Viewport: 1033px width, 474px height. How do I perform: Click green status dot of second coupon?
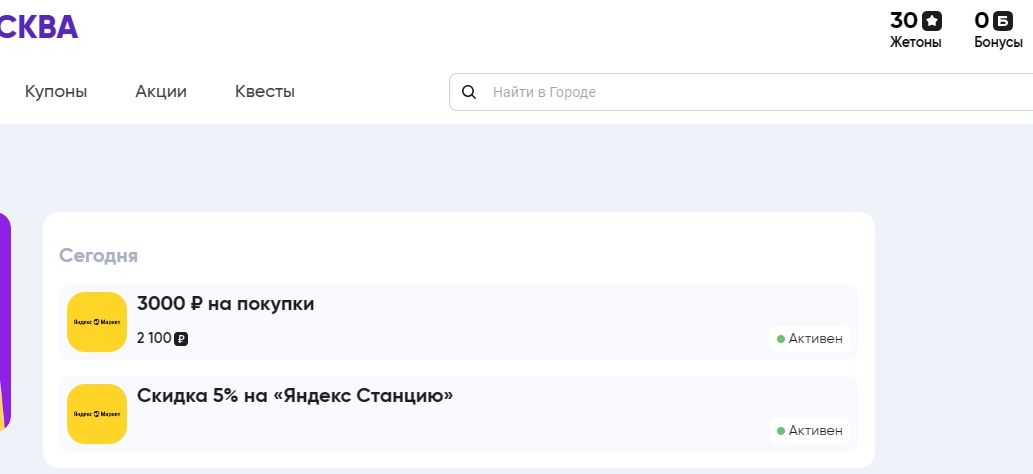(x=781, y=430)
